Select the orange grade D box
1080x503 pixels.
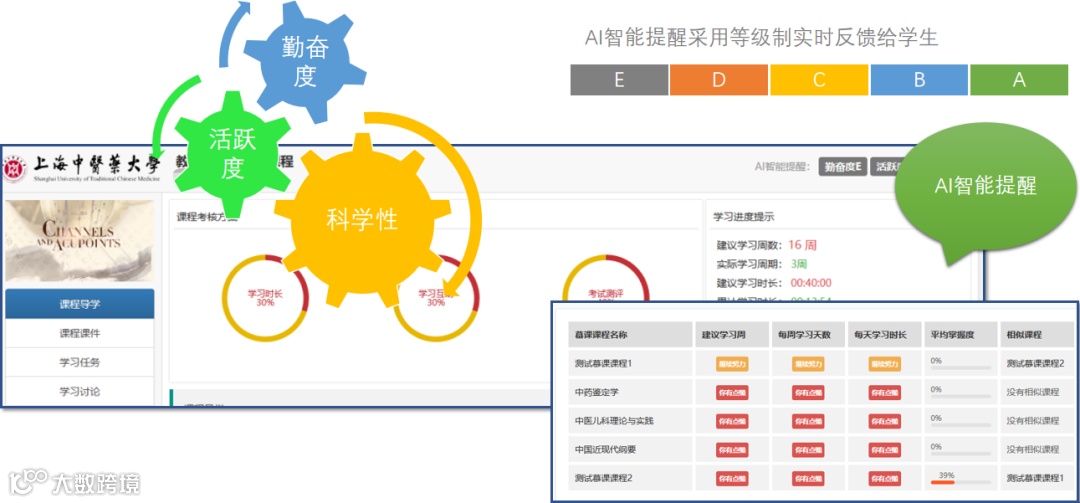719,80
